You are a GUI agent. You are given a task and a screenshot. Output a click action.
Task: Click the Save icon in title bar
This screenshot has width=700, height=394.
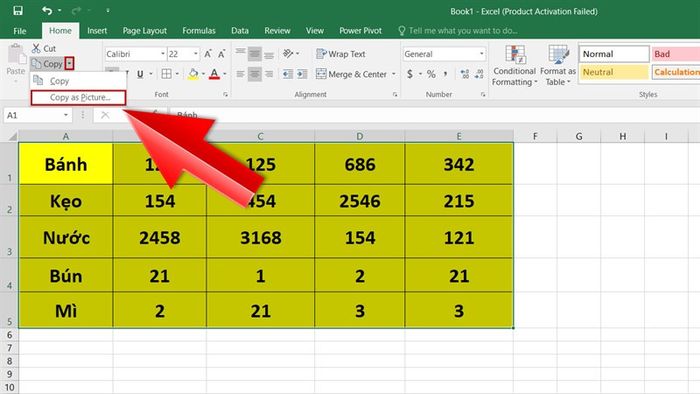tap(18, 10)
